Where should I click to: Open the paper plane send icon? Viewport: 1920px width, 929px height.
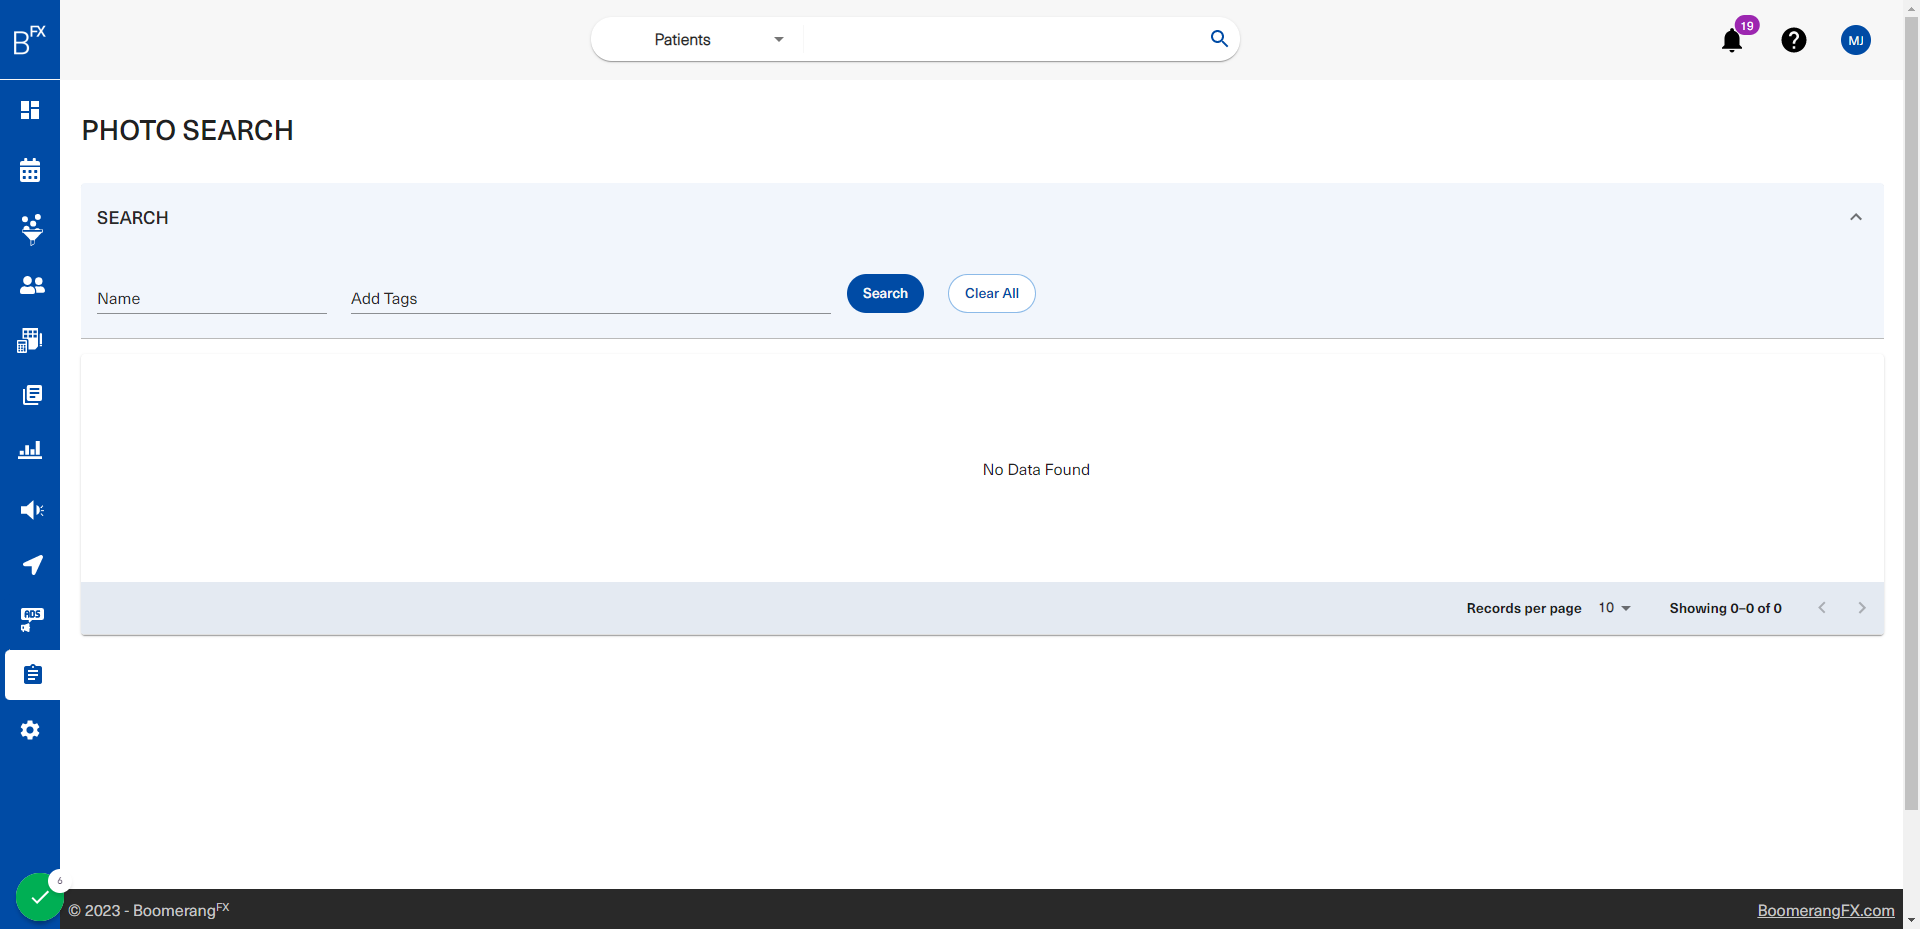tap(32, 565)
